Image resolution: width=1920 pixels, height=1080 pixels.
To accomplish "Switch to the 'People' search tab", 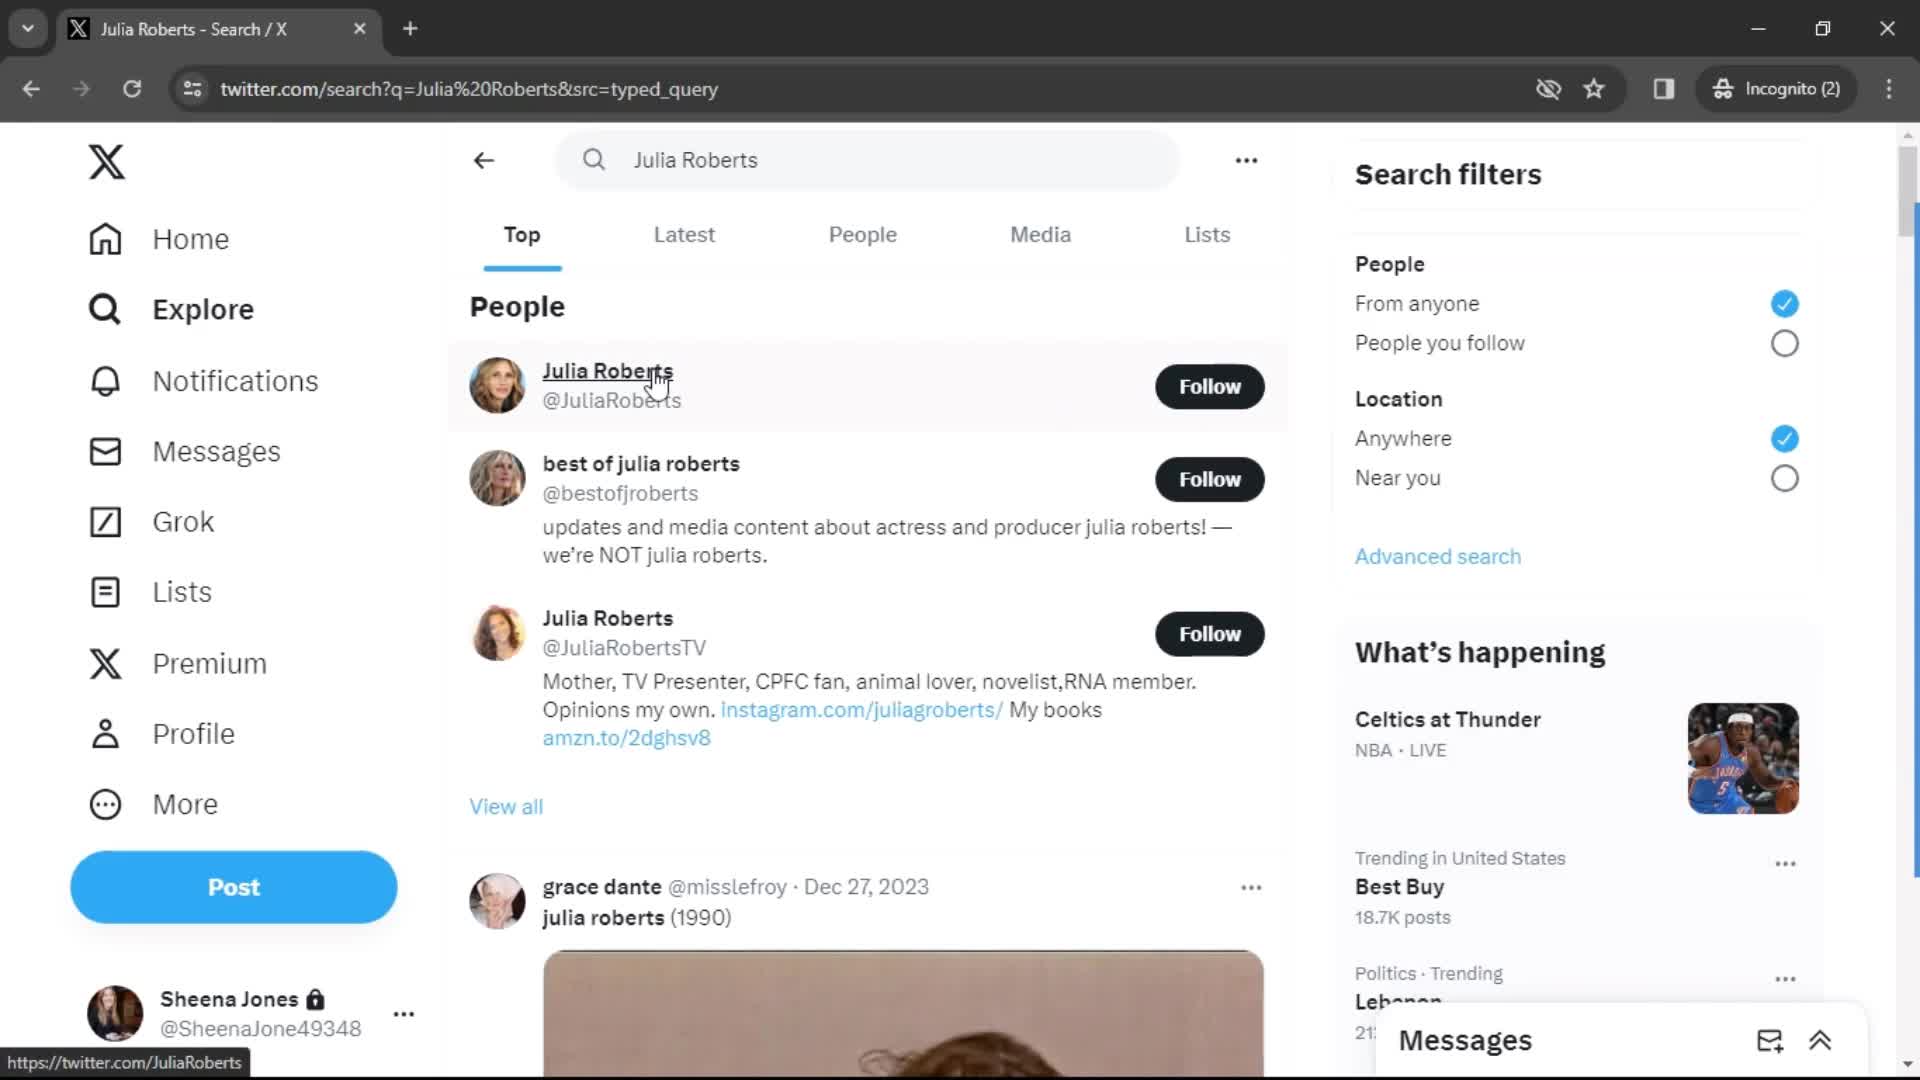I will [x=862, y=235].
